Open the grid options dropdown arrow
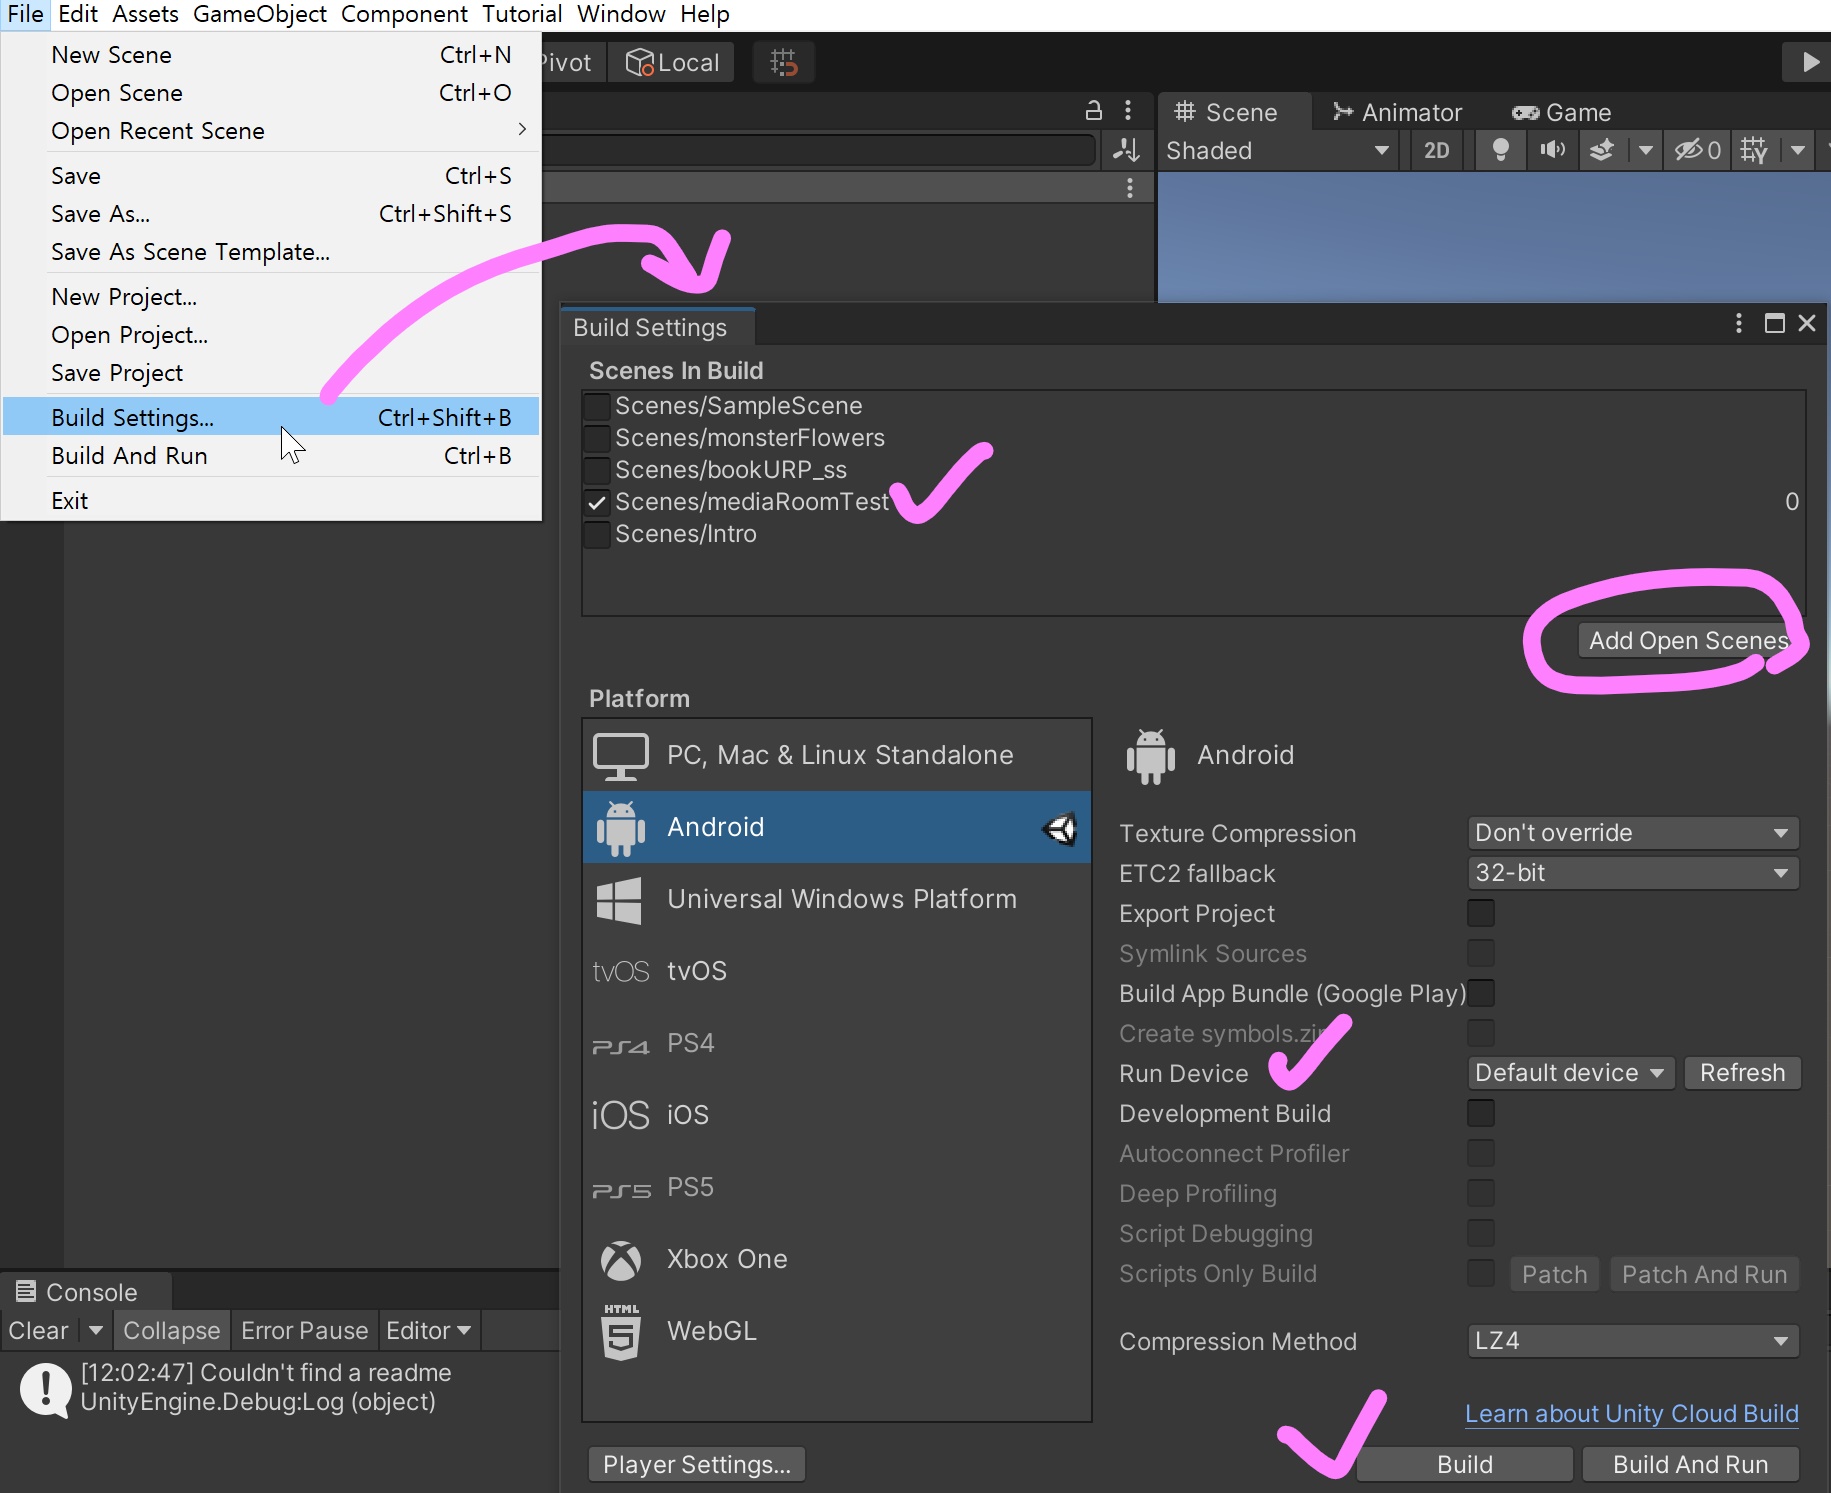The width and height of the screenshot is (1831, 1493). click(x=1798, y=150)
